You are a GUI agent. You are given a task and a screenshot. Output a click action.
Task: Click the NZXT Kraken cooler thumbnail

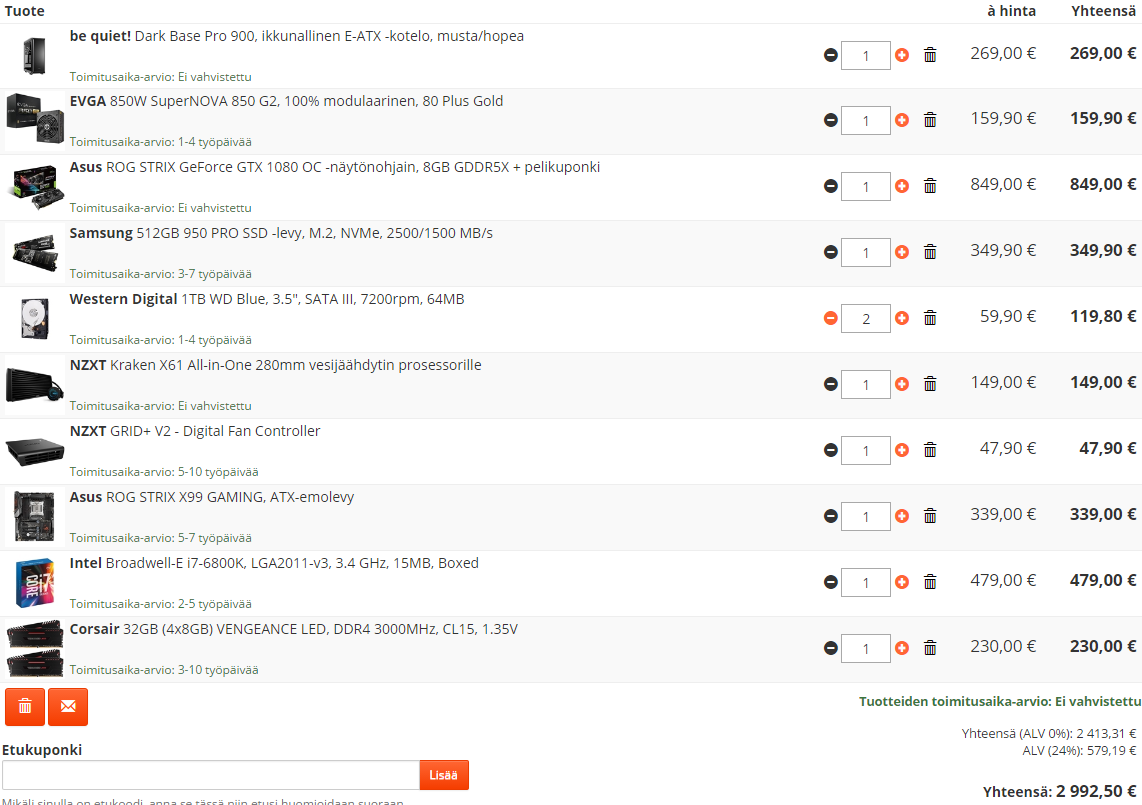35,384
